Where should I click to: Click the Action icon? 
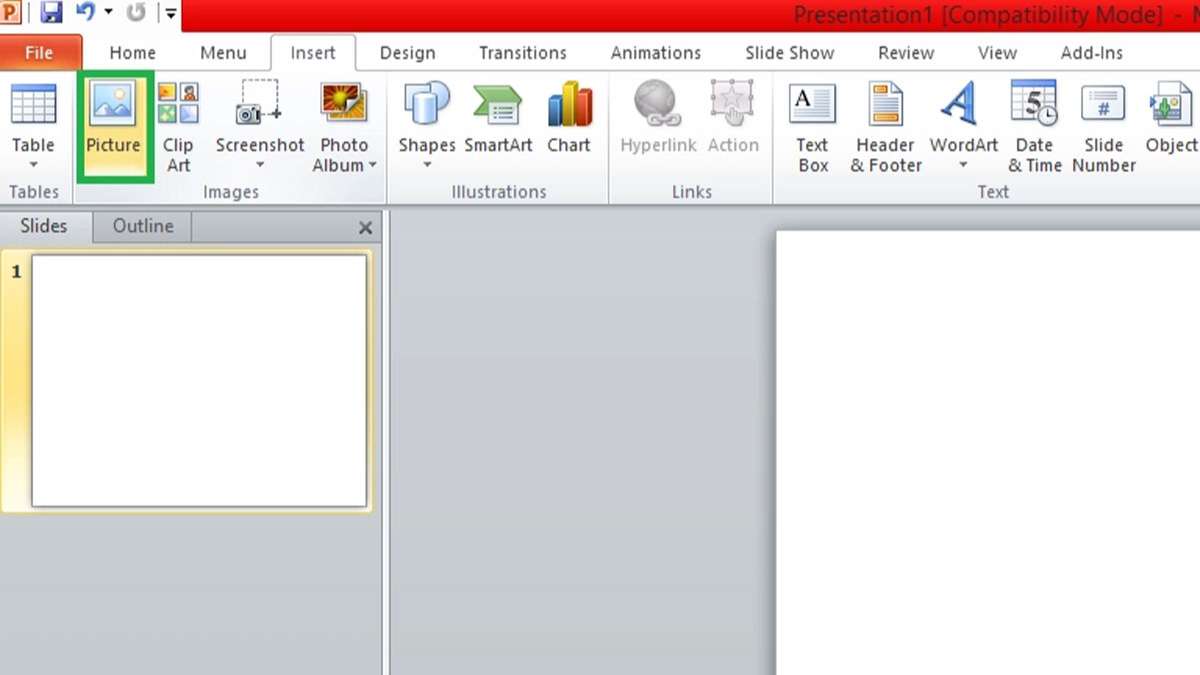pyautogui.click(x=733, y=103)
